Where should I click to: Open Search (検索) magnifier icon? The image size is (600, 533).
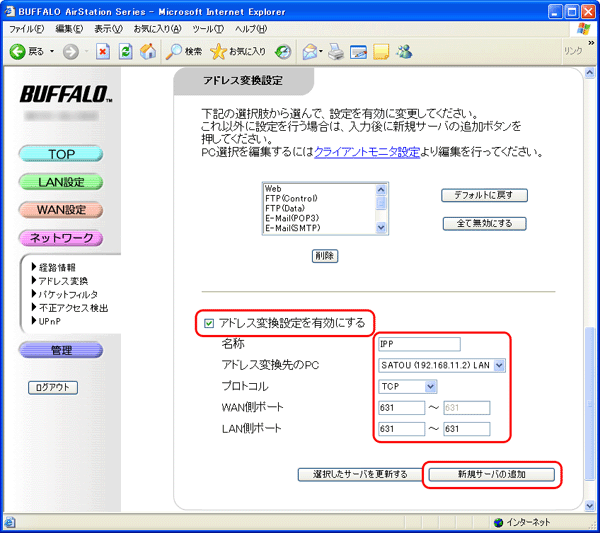click(x=174, y=51)
